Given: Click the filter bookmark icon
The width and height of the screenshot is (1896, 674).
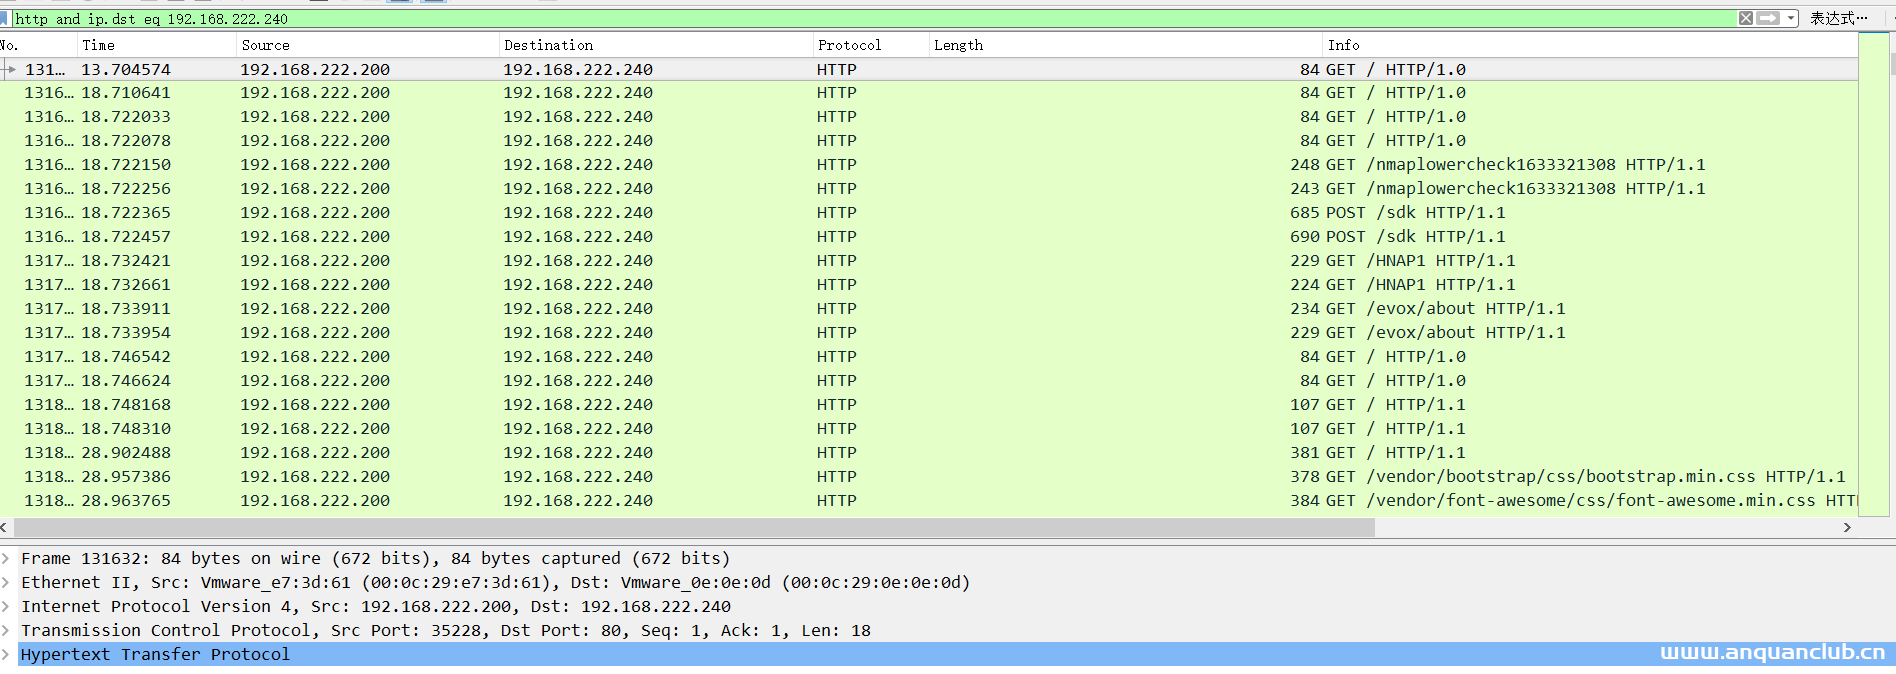Looking at the screenshot, I should coord(4,18).
